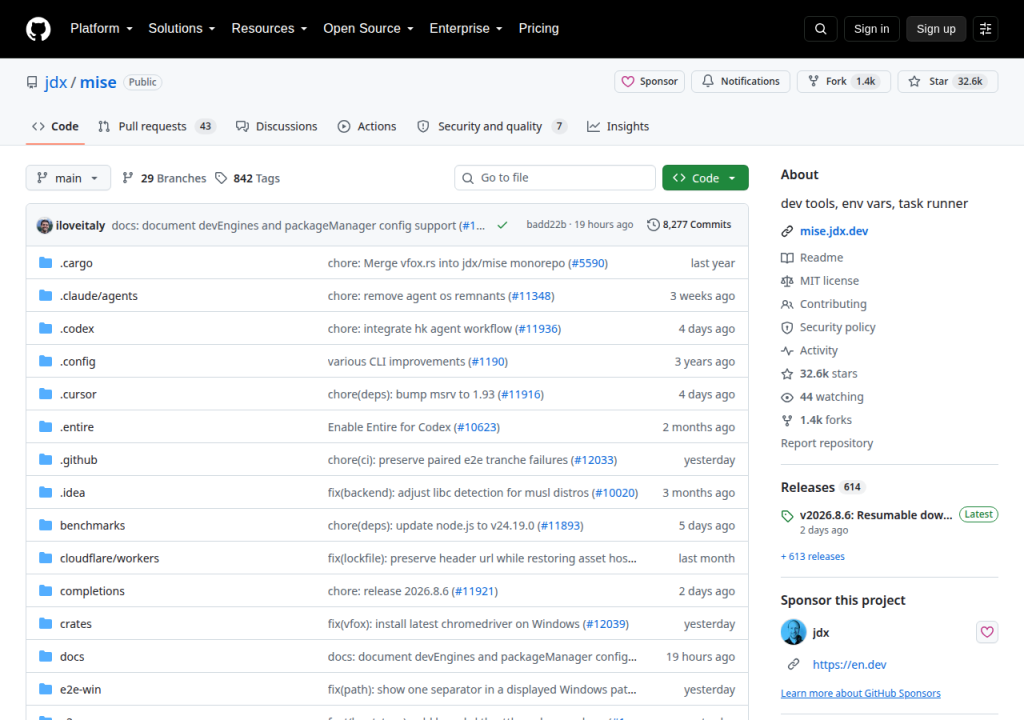
Task: Open Readme book icon link
Action: (x=812, y=257)
